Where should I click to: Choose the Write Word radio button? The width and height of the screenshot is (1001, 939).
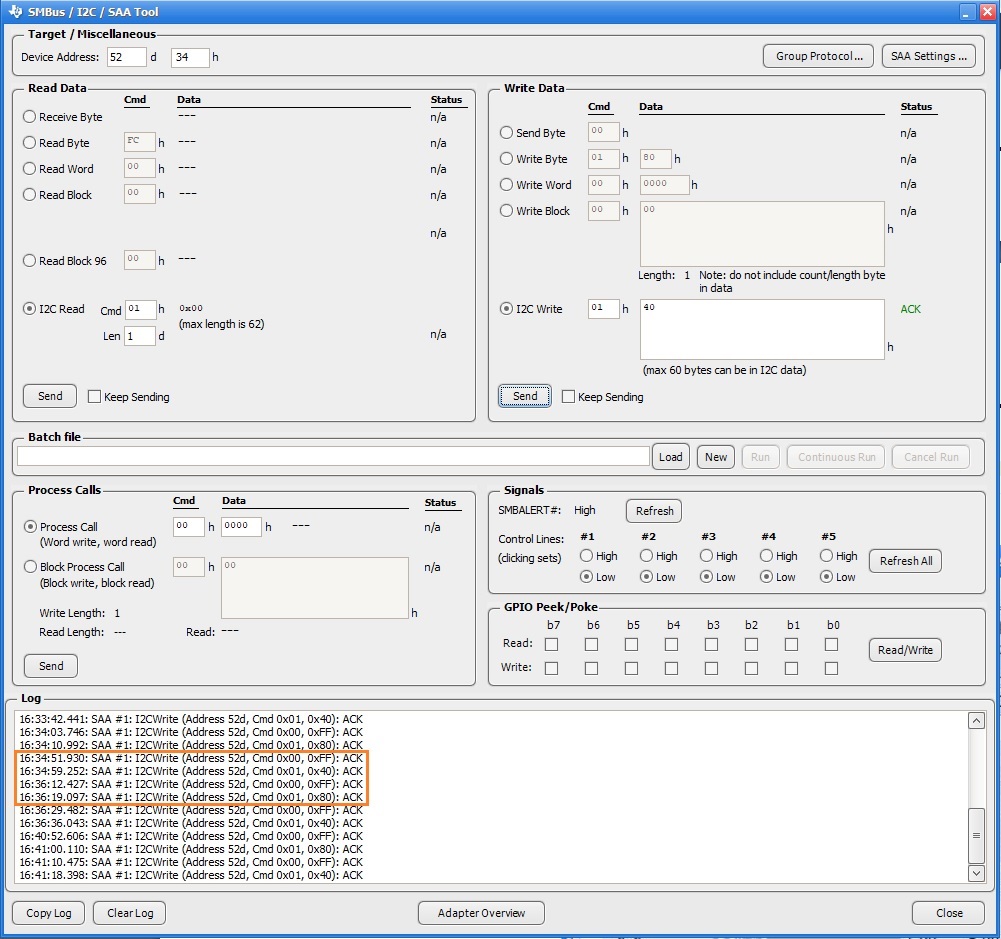[506, 184]
